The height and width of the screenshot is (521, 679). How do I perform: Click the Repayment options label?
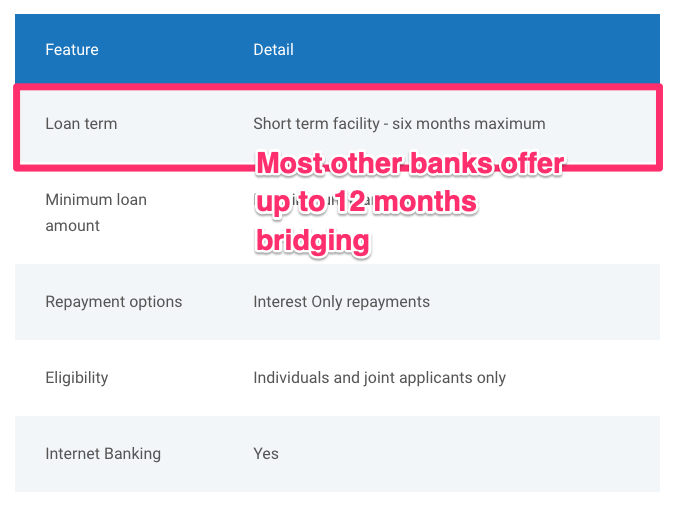[x=113, y=301]
